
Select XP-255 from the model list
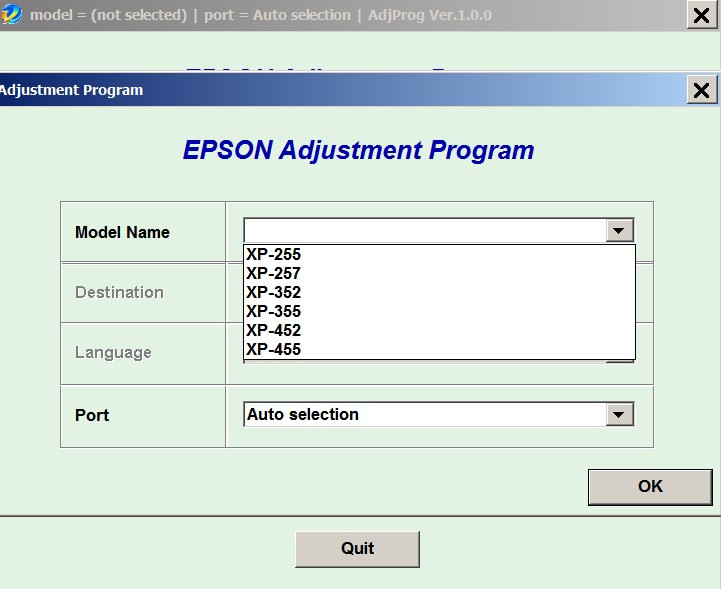(x=274, y=254)
